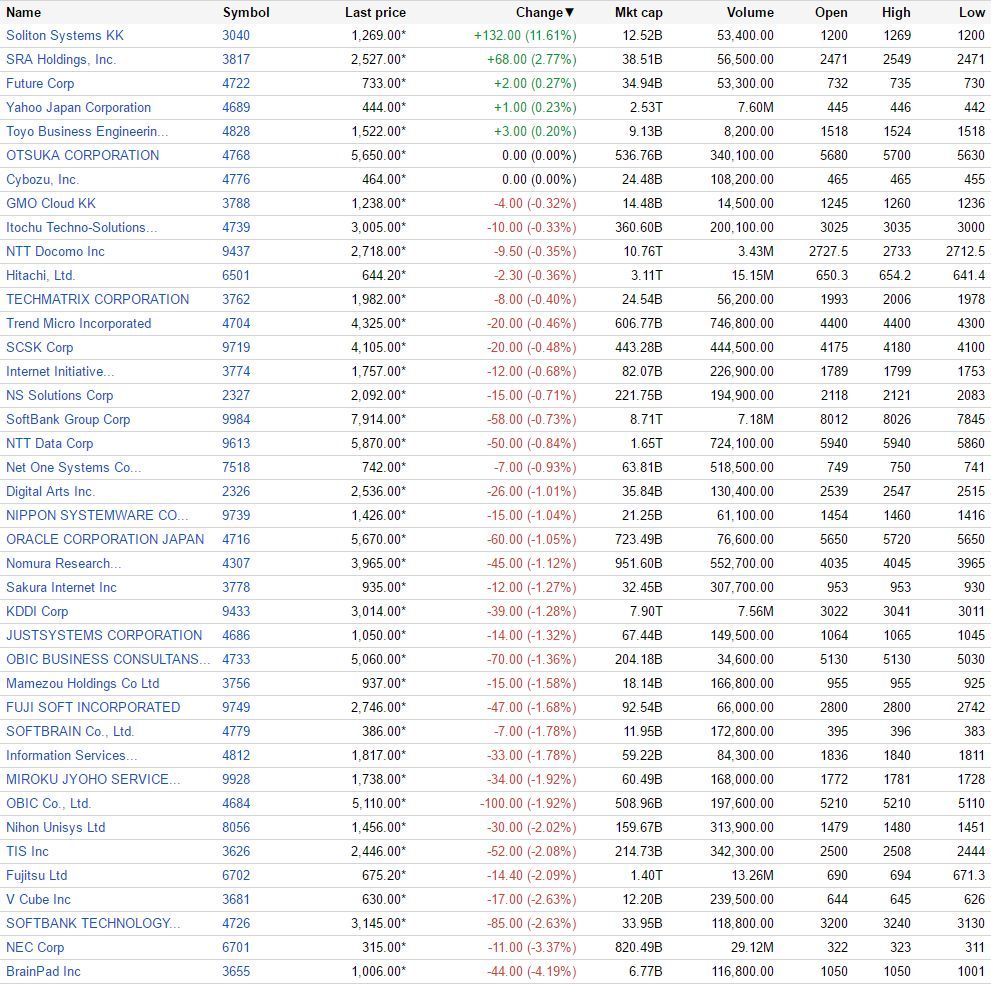This screenshot has height=985, width=991.
Task: Open the OBIC Co., Ltd. link
Action: [49, 804]
